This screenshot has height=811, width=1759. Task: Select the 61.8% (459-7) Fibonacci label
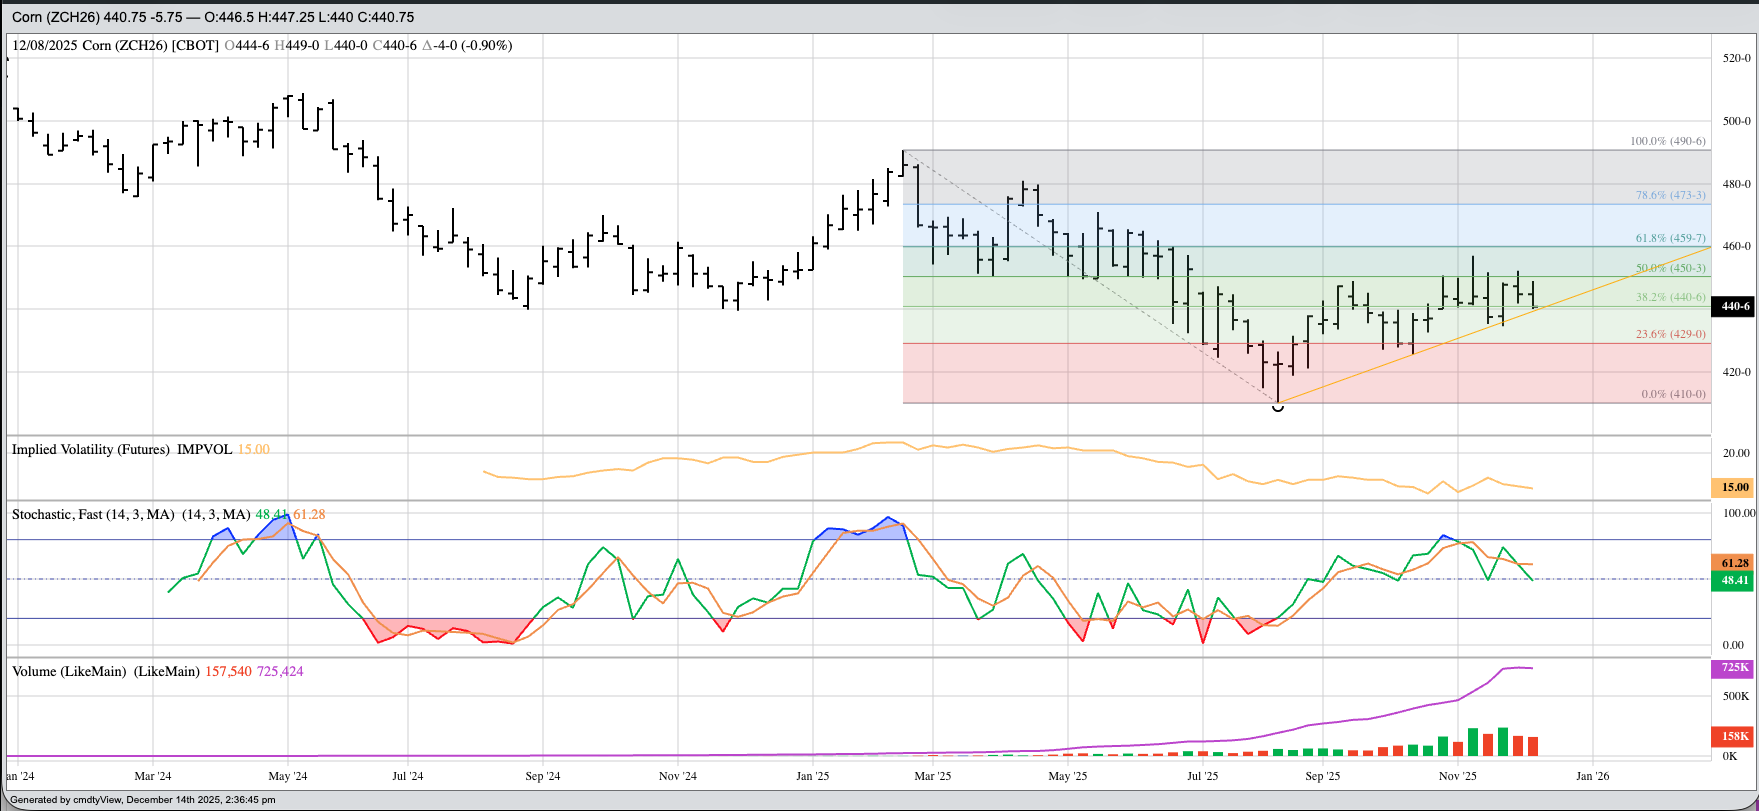coord(1670,238)
